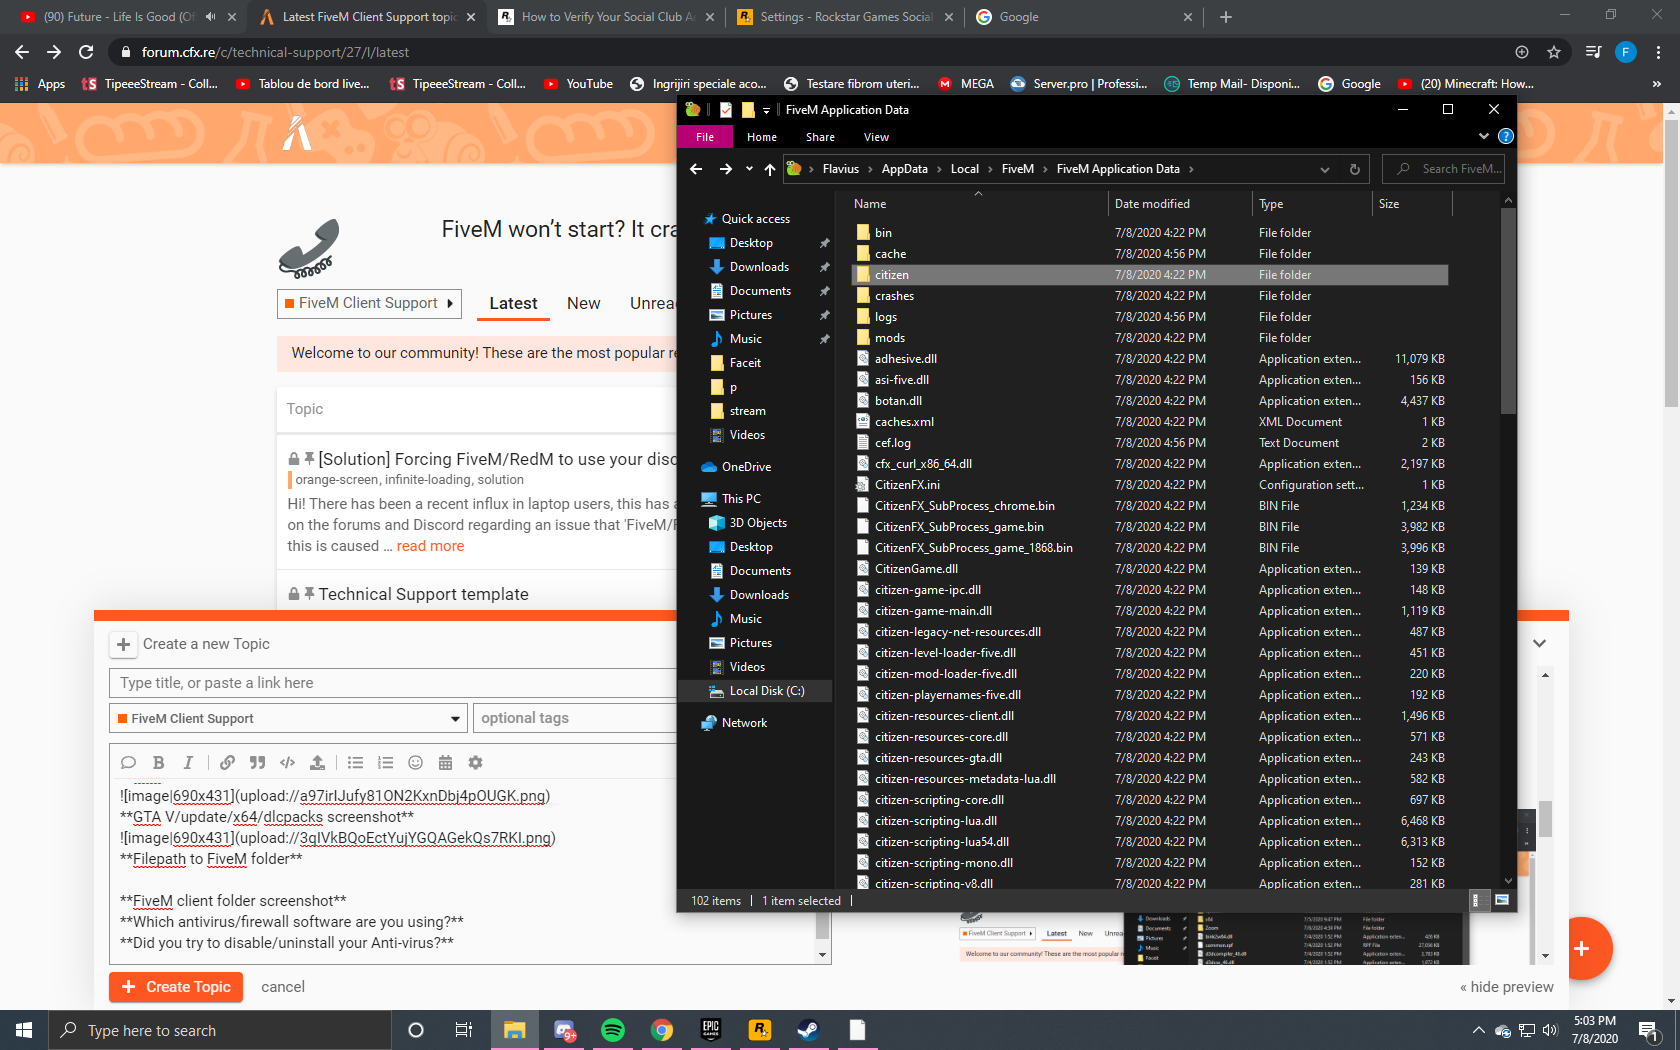
Task: Expand the Explorer ribbon chevron
Action: [1483, 136]
